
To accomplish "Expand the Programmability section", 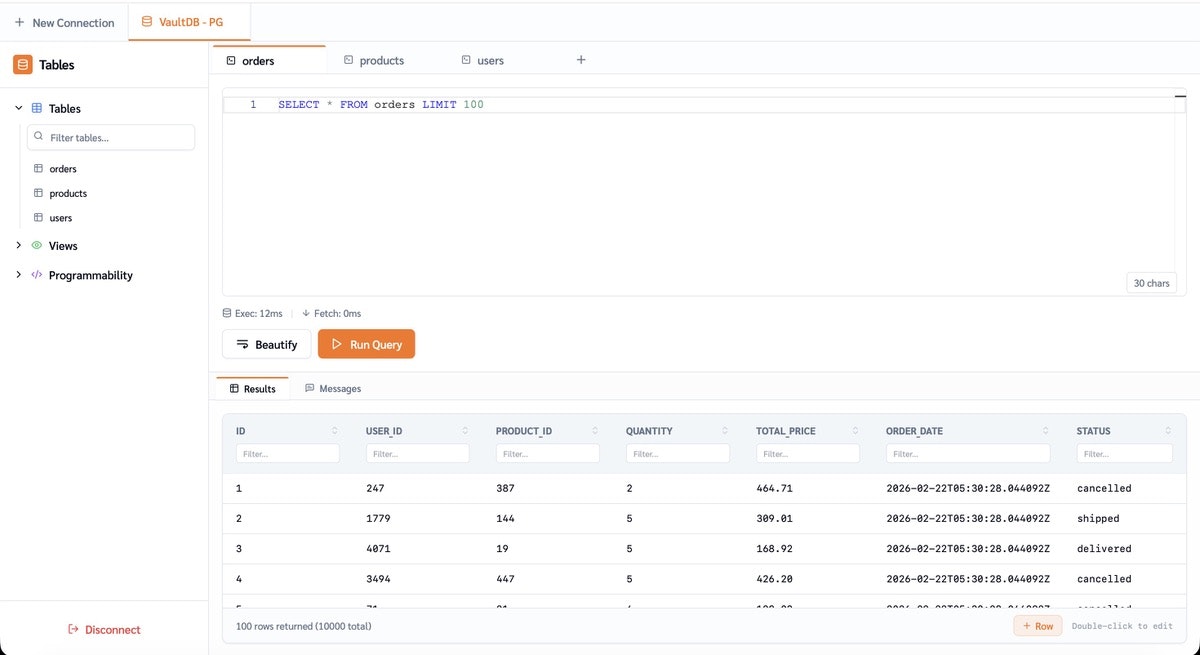I will [x=17, y=275].
